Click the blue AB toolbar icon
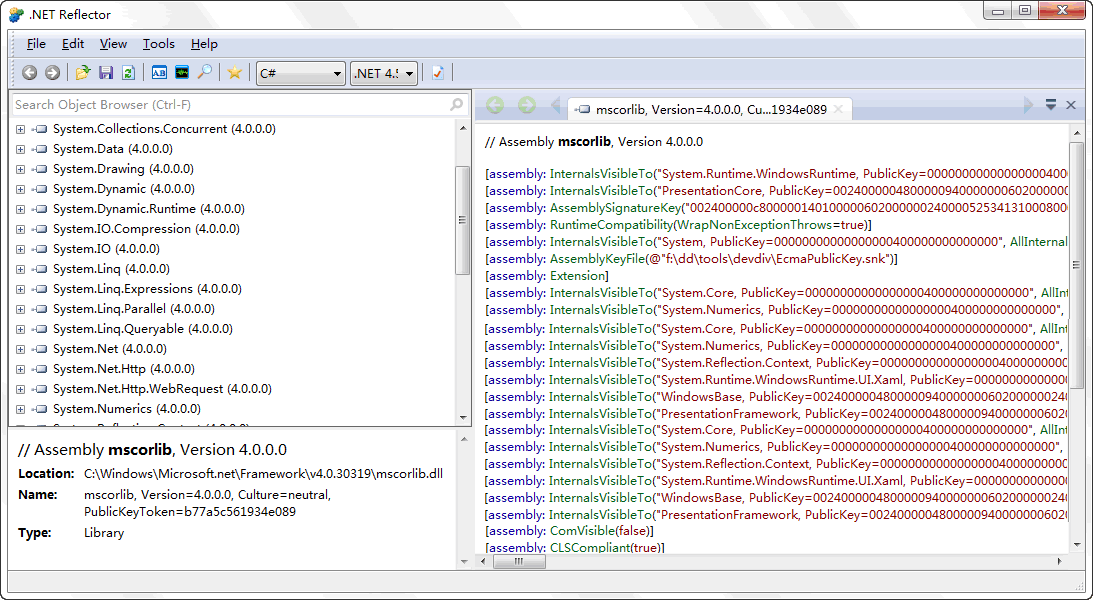The width and height of the screenshot is (1093, 600). [x=159, y=73]
